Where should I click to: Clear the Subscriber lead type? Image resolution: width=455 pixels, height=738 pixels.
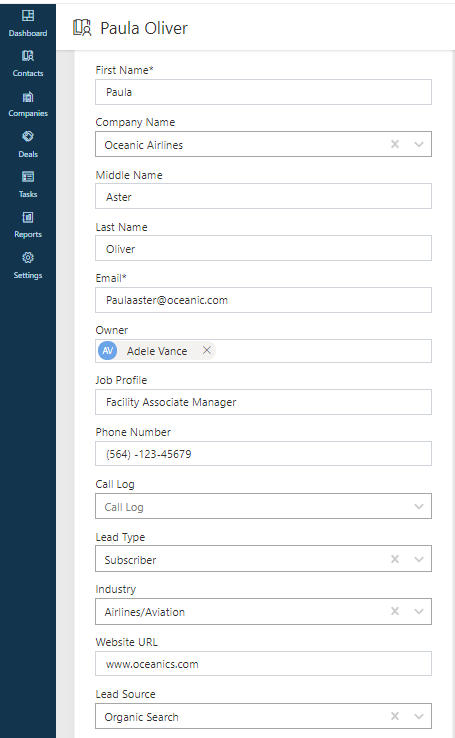click(x=395, y=559)
